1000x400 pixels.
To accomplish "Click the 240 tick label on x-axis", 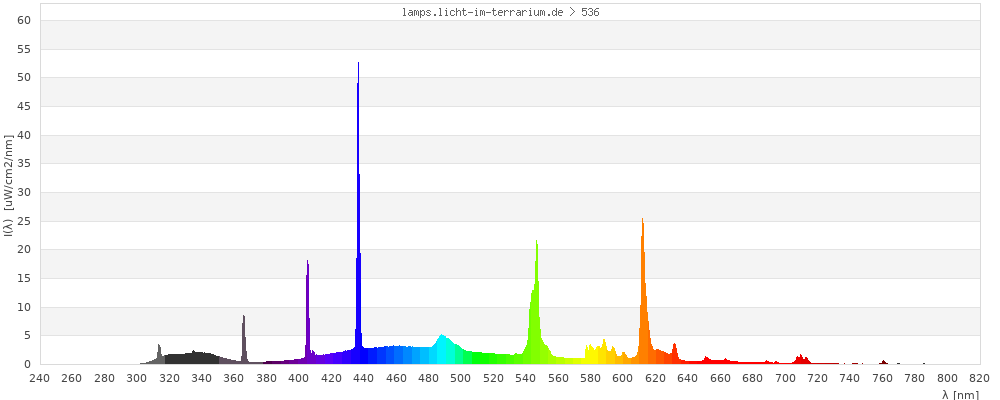I will point(40,378).
